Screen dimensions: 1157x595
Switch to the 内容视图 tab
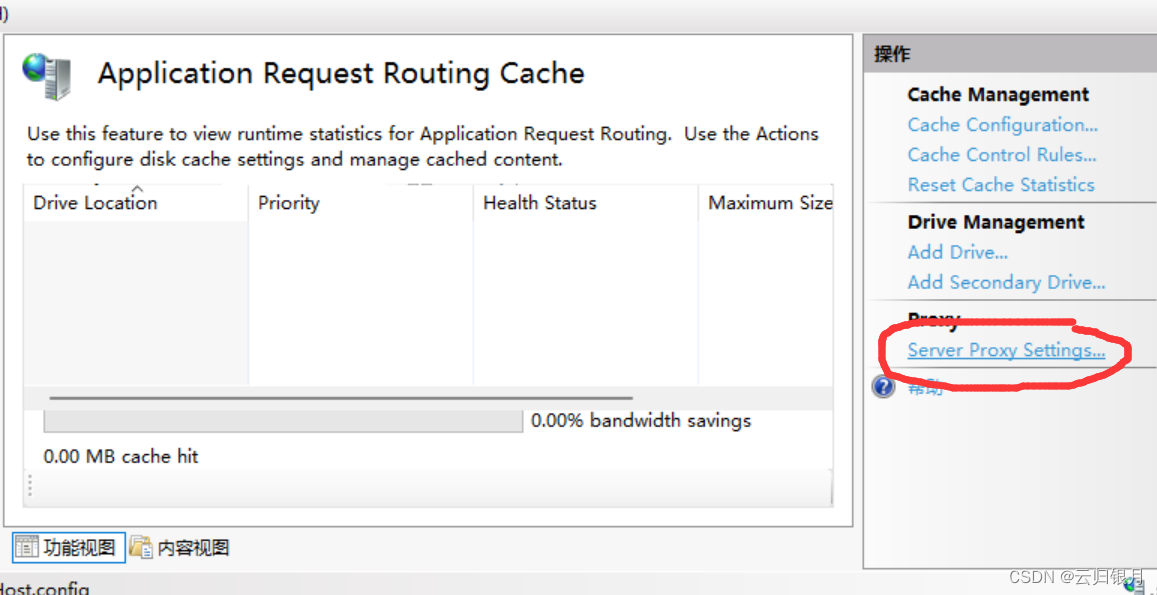pyautogui.click(x=193, y=548)
